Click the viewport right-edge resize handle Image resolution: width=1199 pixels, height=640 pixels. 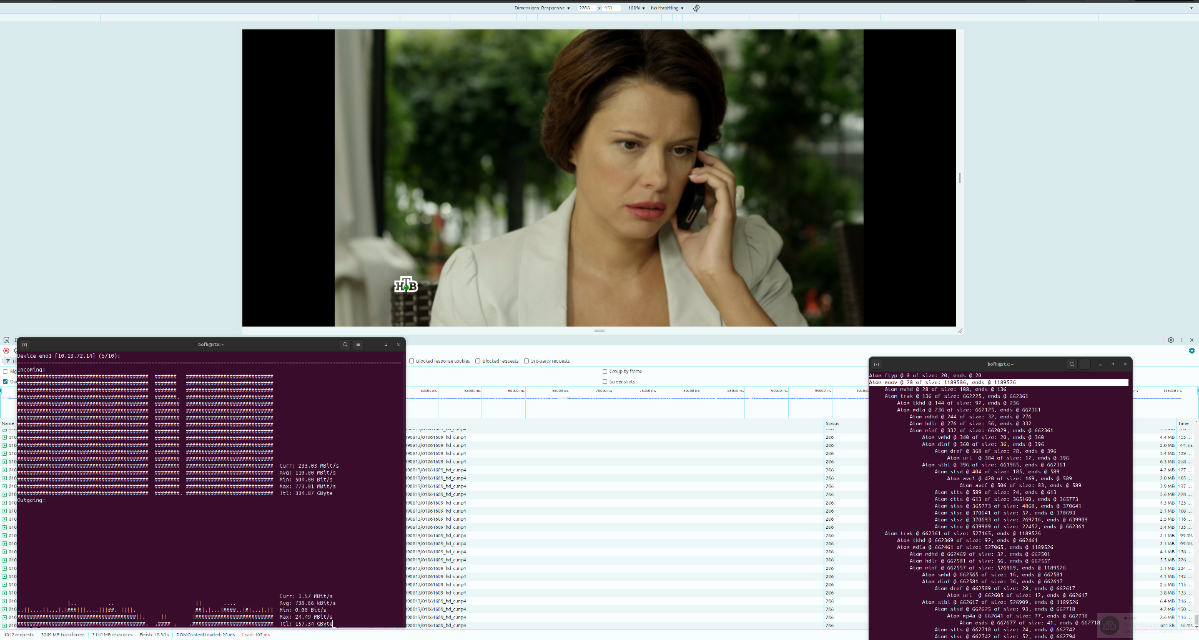pyautogui.click(x=960, y=177)
